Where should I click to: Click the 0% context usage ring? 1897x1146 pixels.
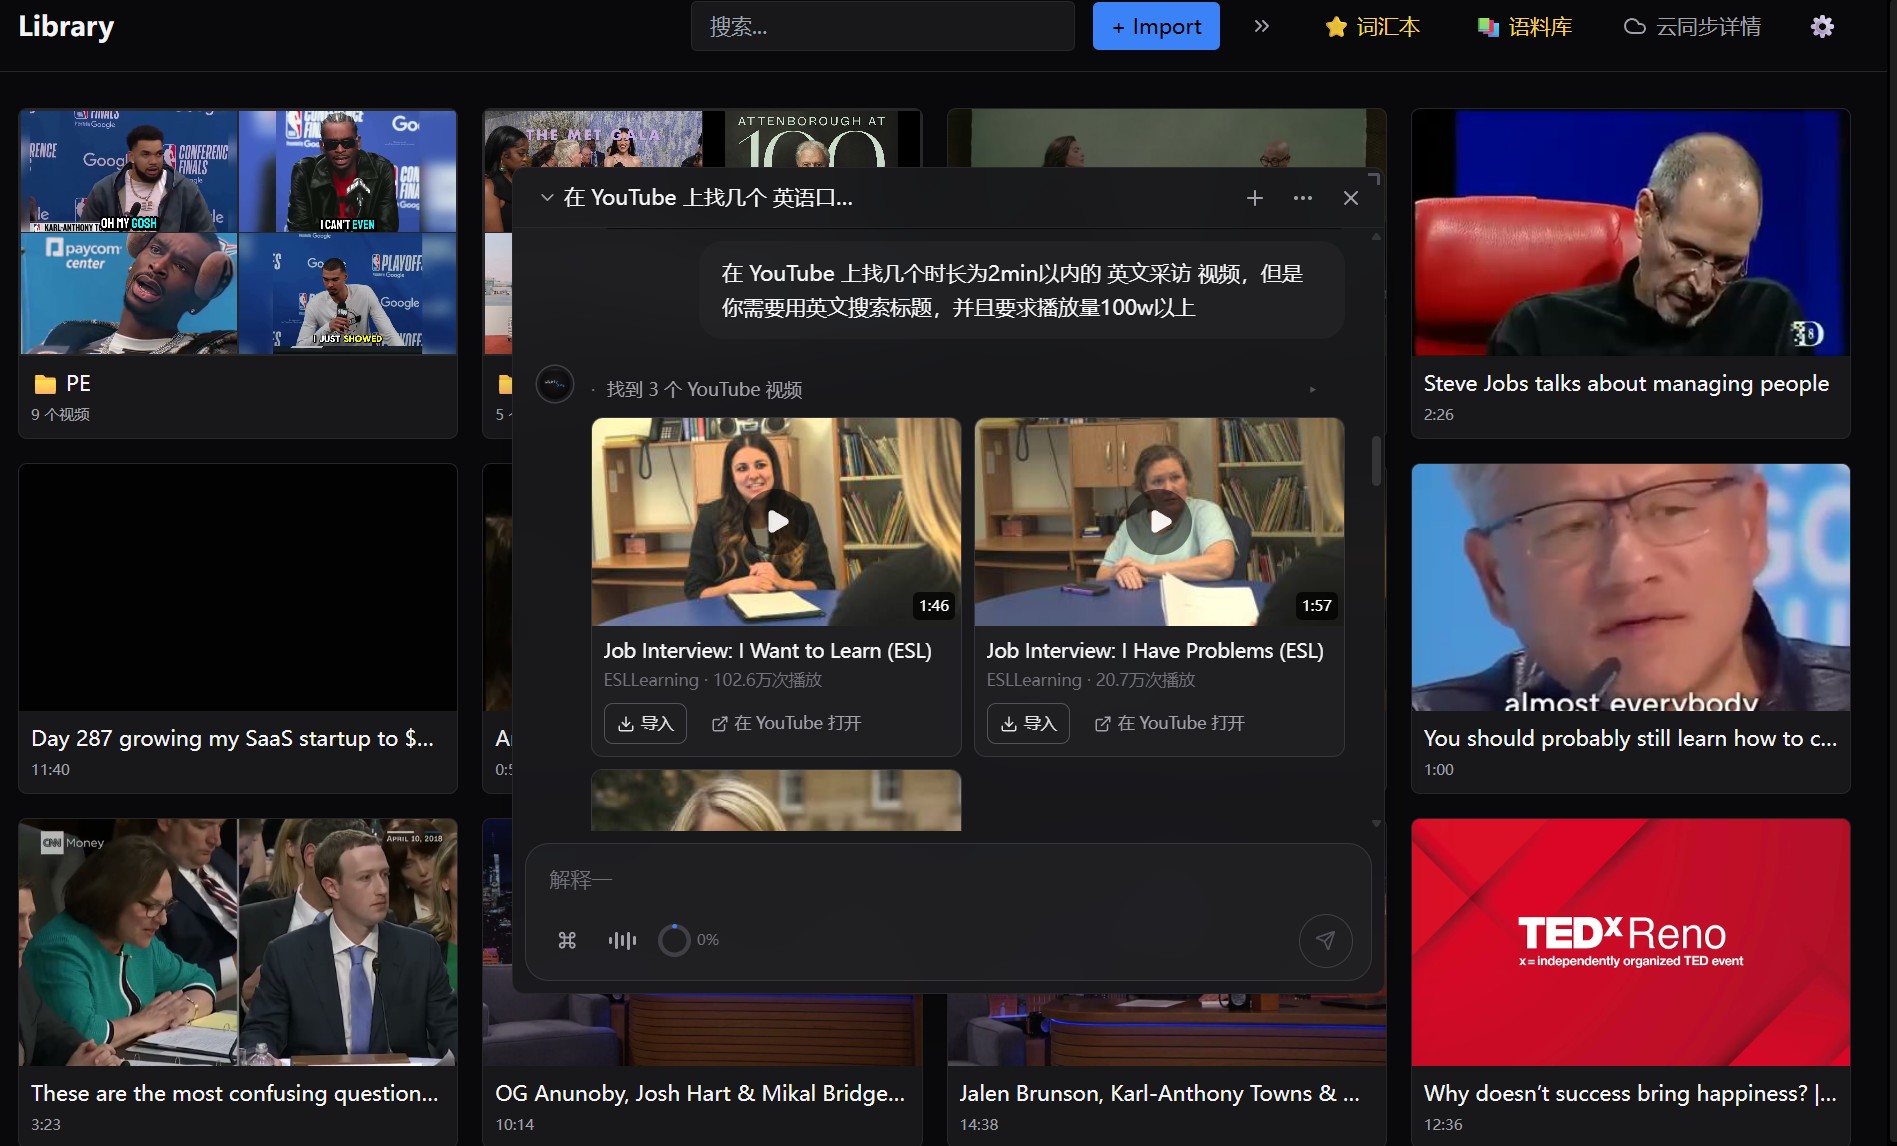674,940
